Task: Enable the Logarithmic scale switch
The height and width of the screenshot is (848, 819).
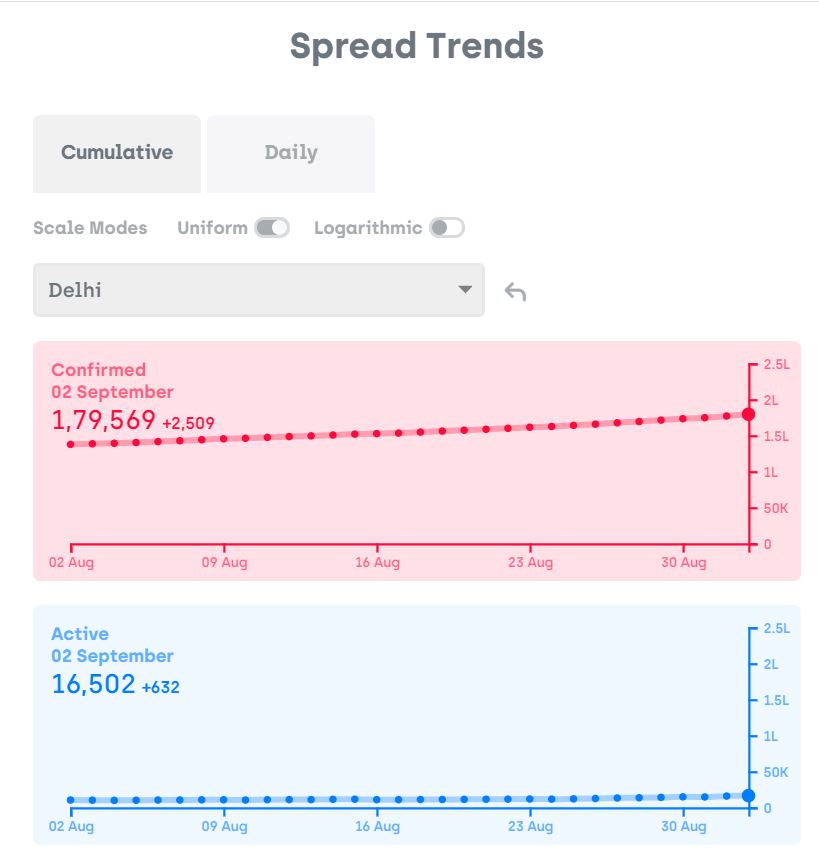Action: click(x=446, y=228)
